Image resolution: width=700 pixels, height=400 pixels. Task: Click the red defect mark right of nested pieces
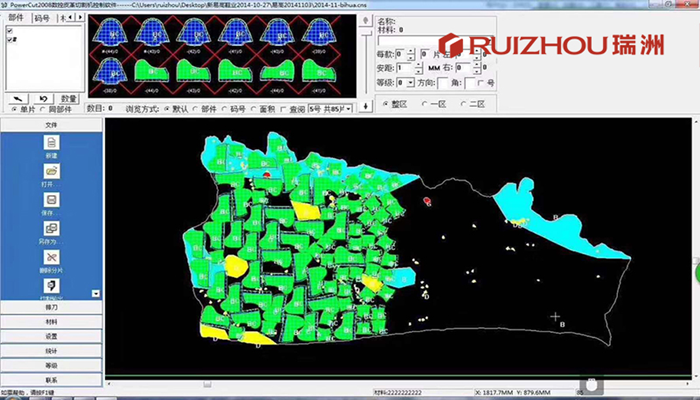427,200
